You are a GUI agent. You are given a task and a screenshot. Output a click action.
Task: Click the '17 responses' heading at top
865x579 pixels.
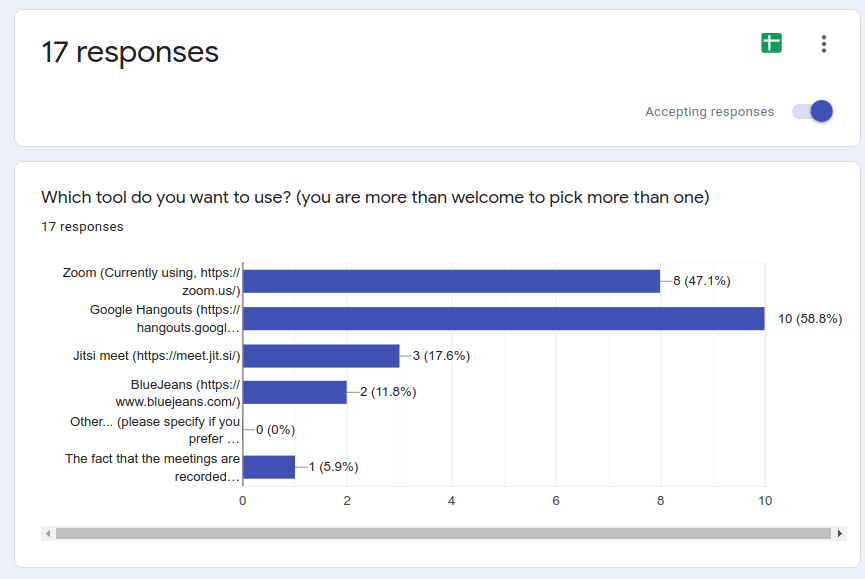point(130,52)
